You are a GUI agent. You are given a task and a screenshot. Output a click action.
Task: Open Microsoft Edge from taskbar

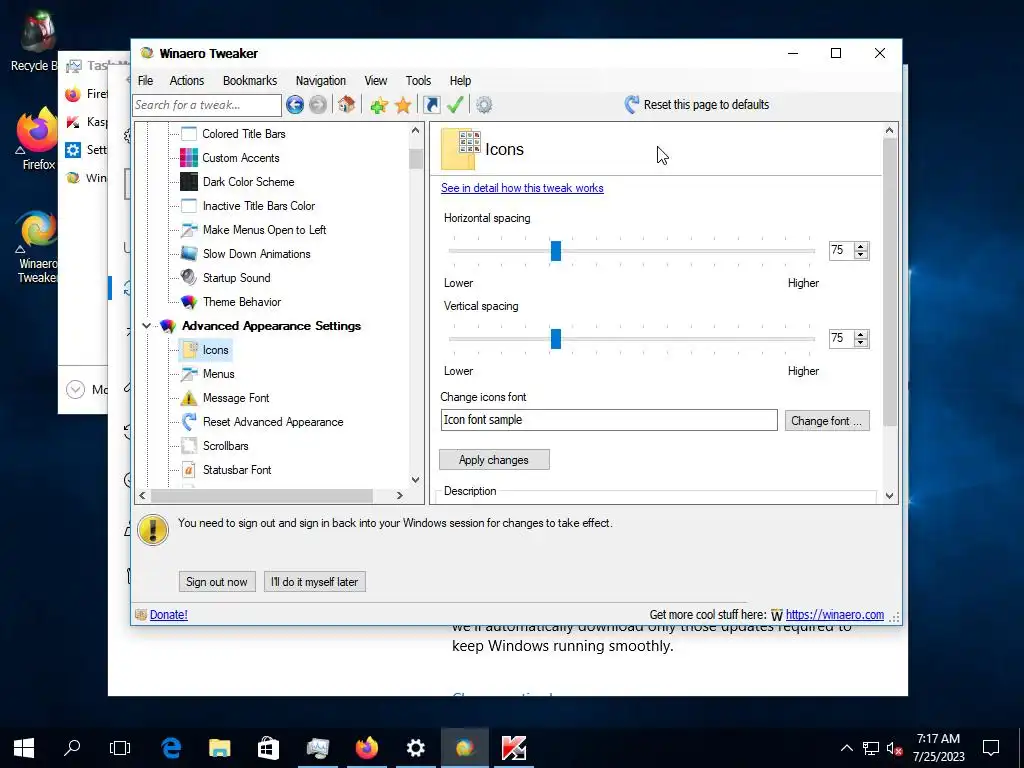pos(171,748)
